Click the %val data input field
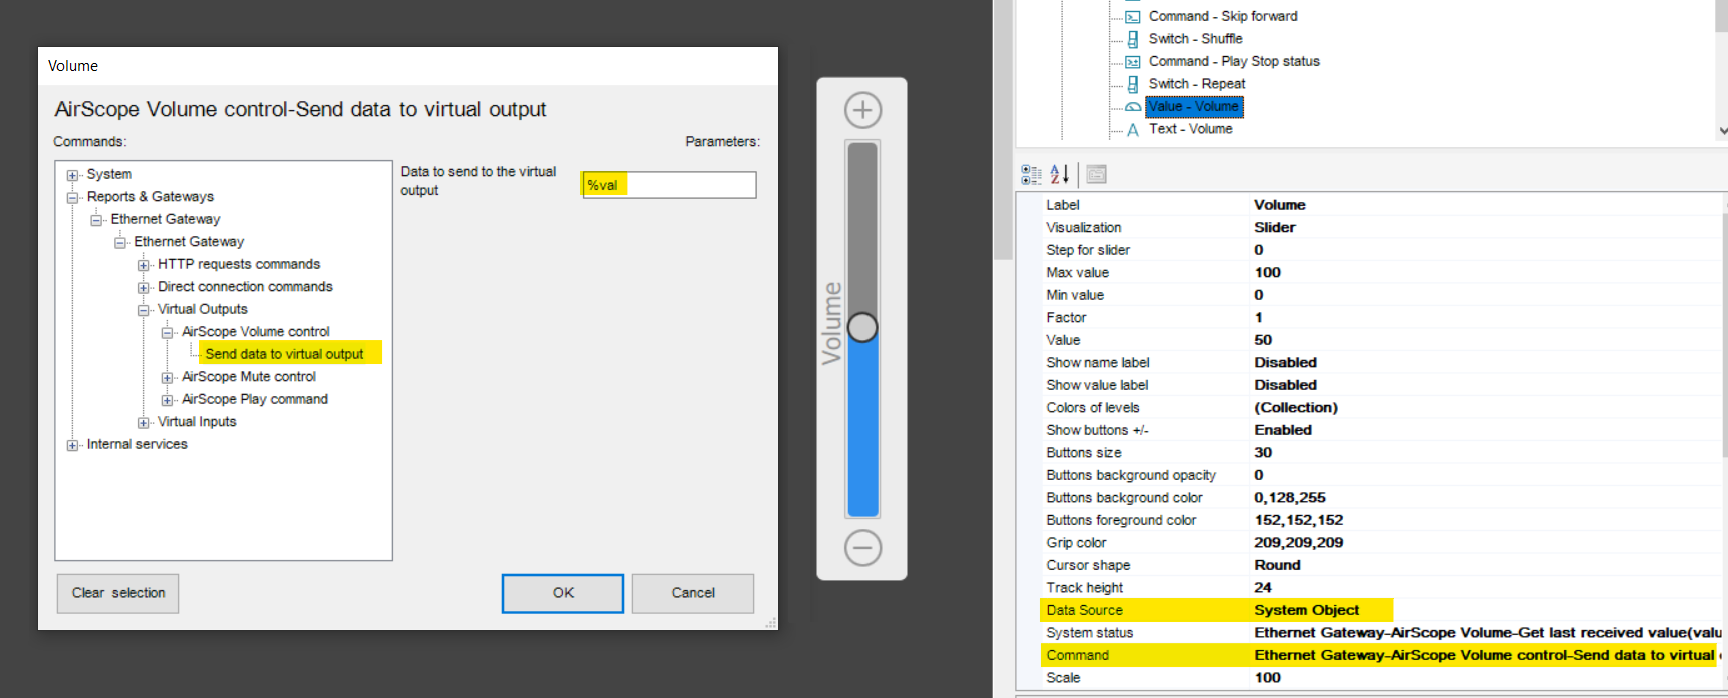The image size is (1728, 698). click(669, 185)
